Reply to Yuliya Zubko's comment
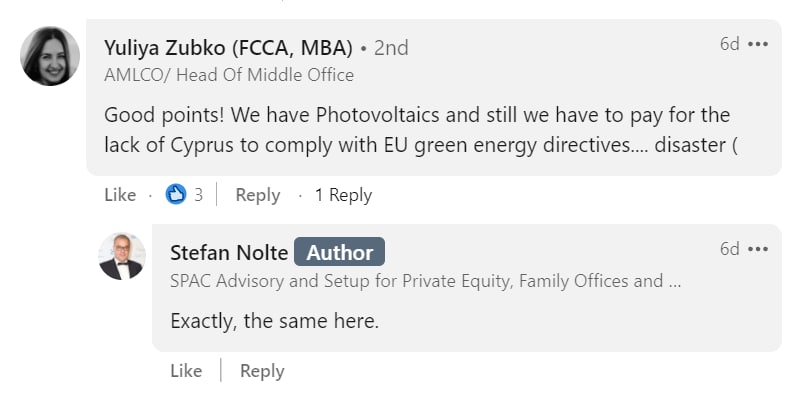This screenshot has width=789, height=400. 257,195
